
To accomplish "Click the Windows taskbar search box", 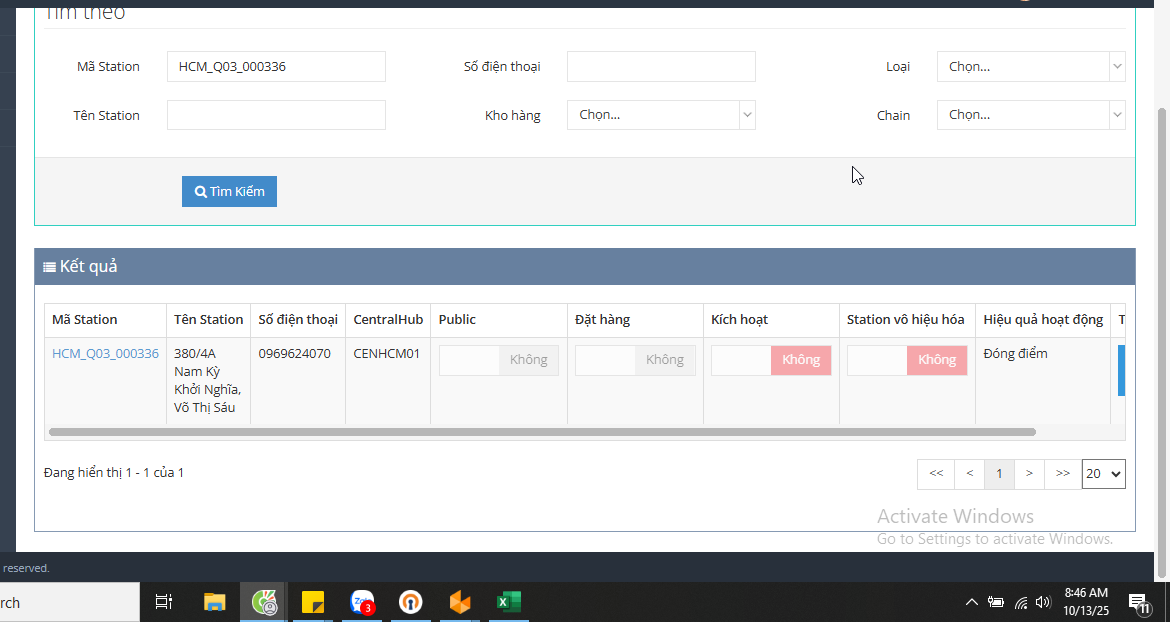I will tap(69, 602).
